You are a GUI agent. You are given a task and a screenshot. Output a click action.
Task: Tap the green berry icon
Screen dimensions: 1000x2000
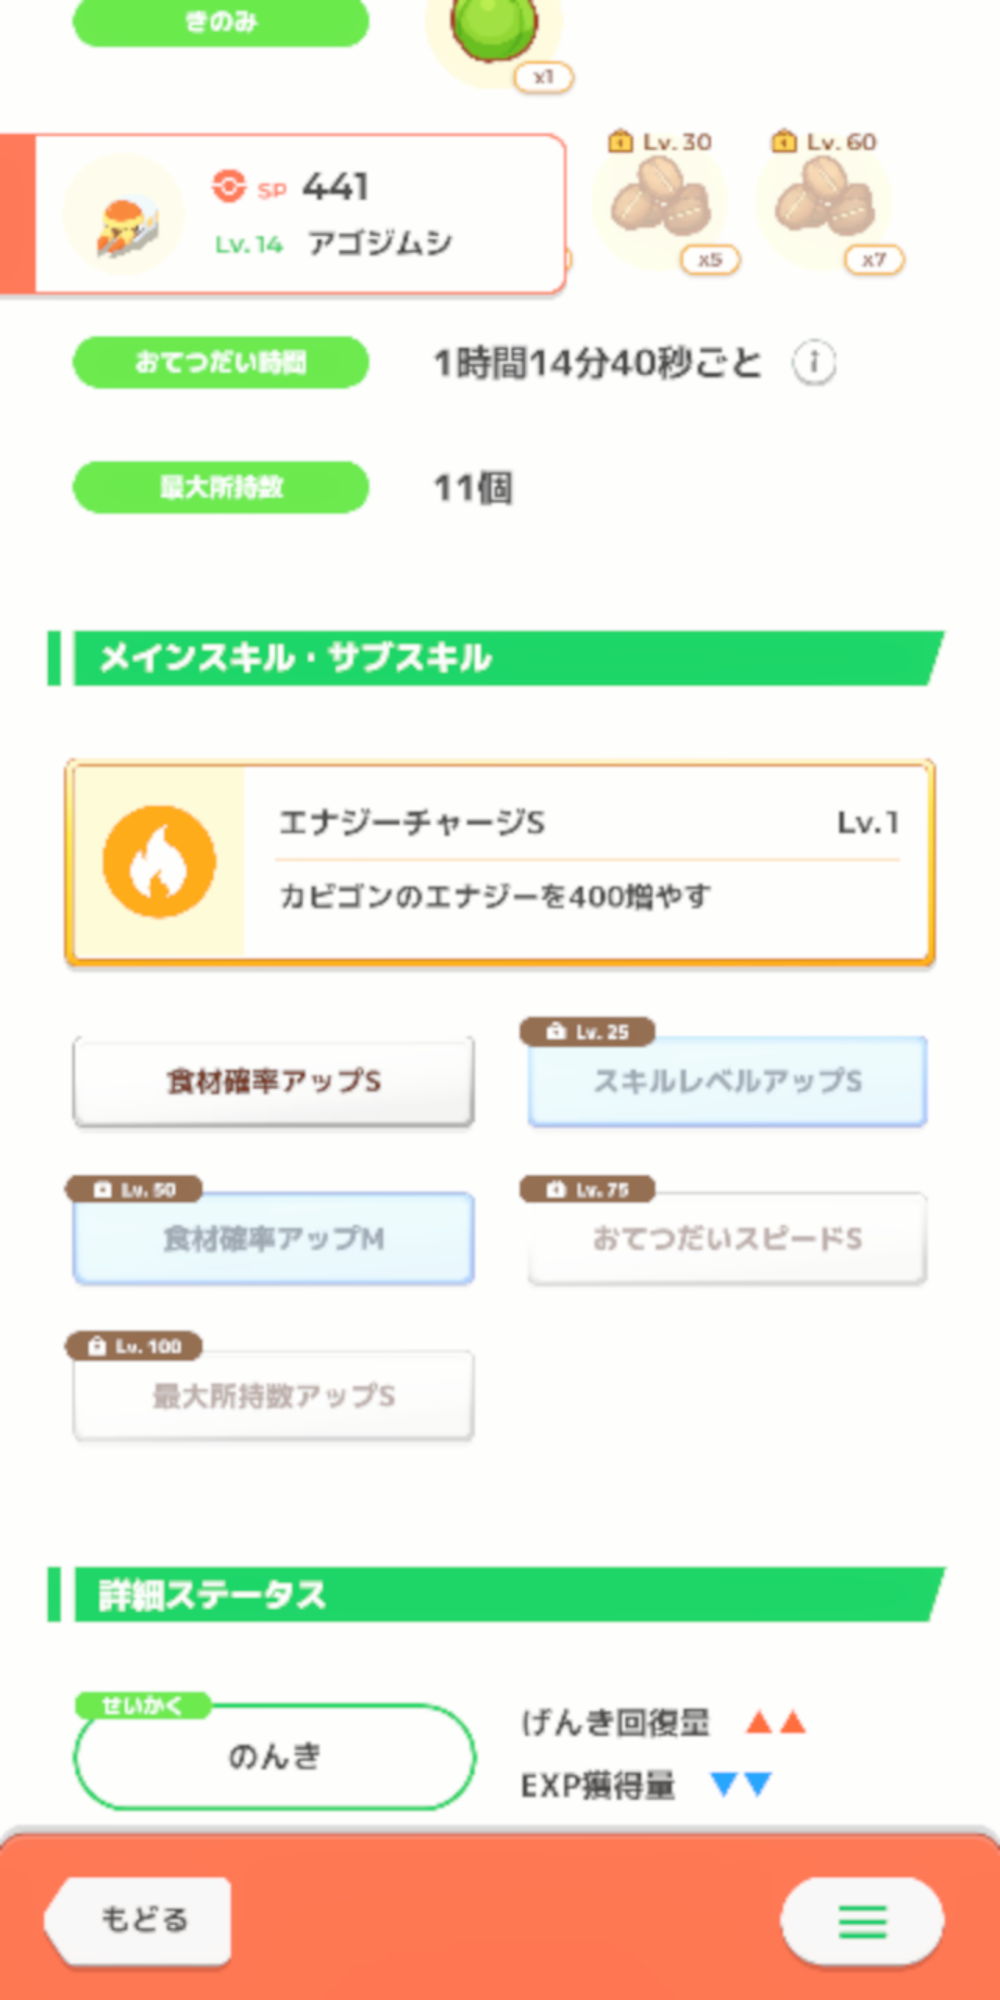click(x=493, y=28)
